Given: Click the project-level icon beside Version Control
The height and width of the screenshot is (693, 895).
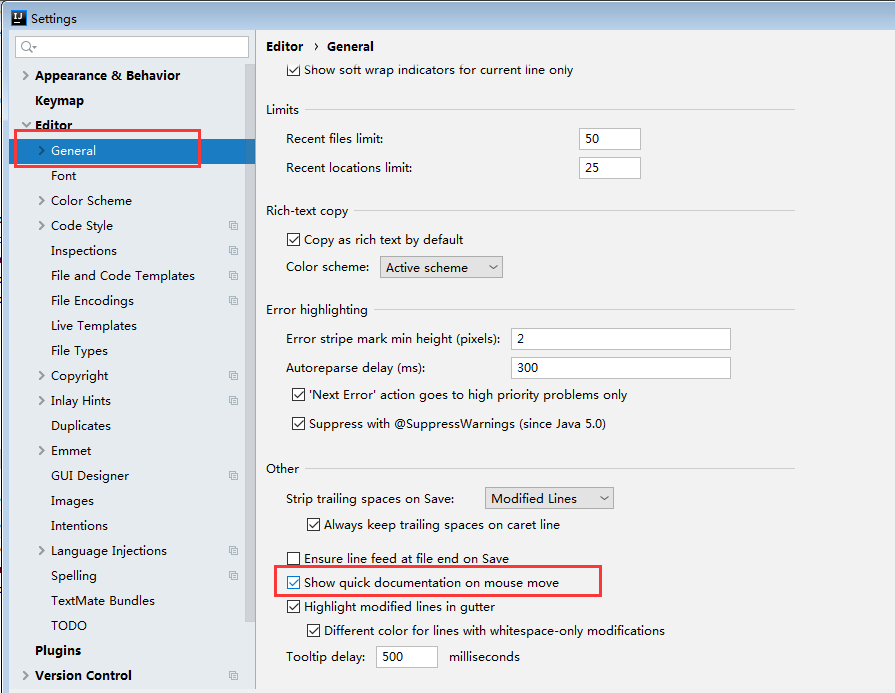Looking at the screenshot, I should pyautogui.click(x=233, y=676).
